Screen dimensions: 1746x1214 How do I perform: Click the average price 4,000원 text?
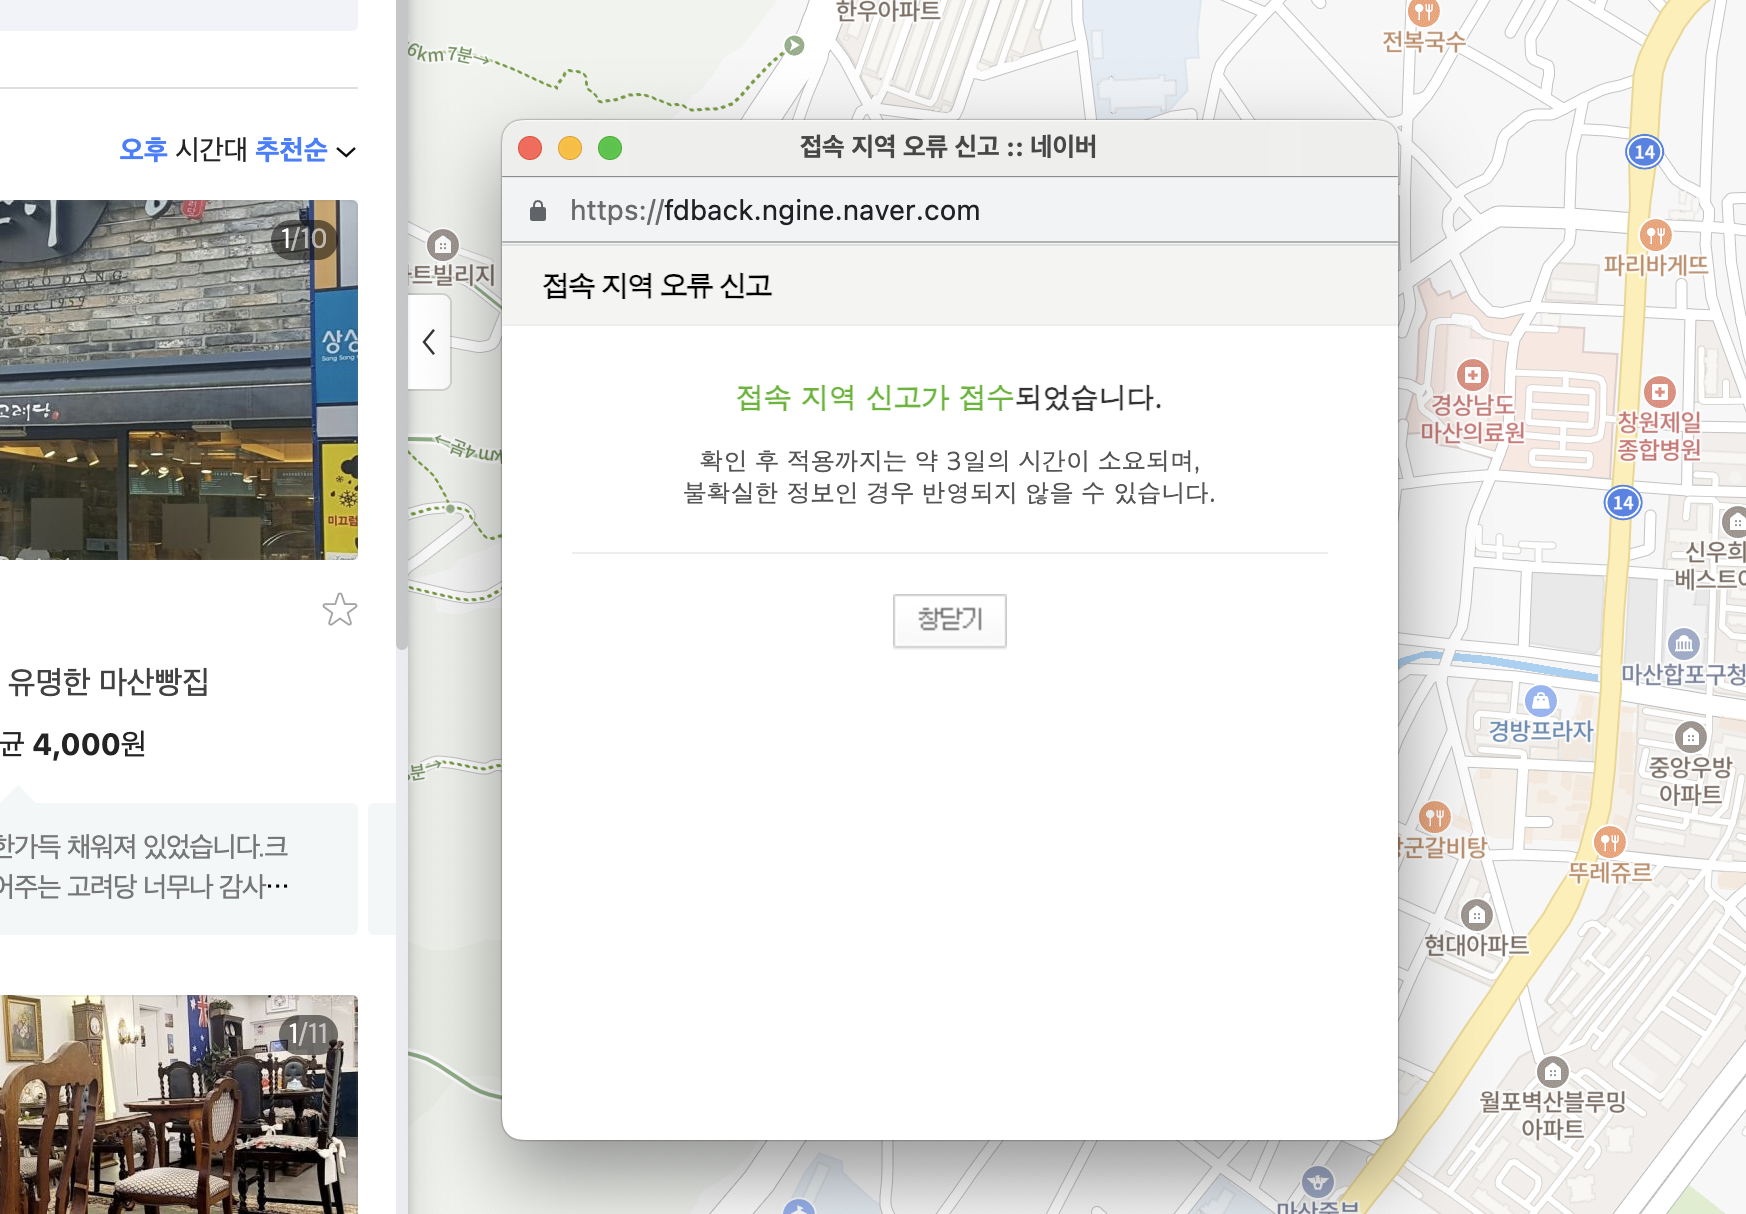89,745
